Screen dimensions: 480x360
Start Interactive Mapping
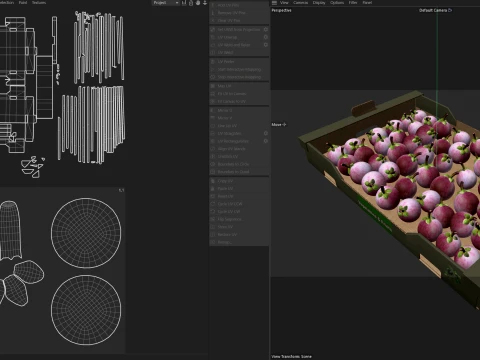(239, 69)
